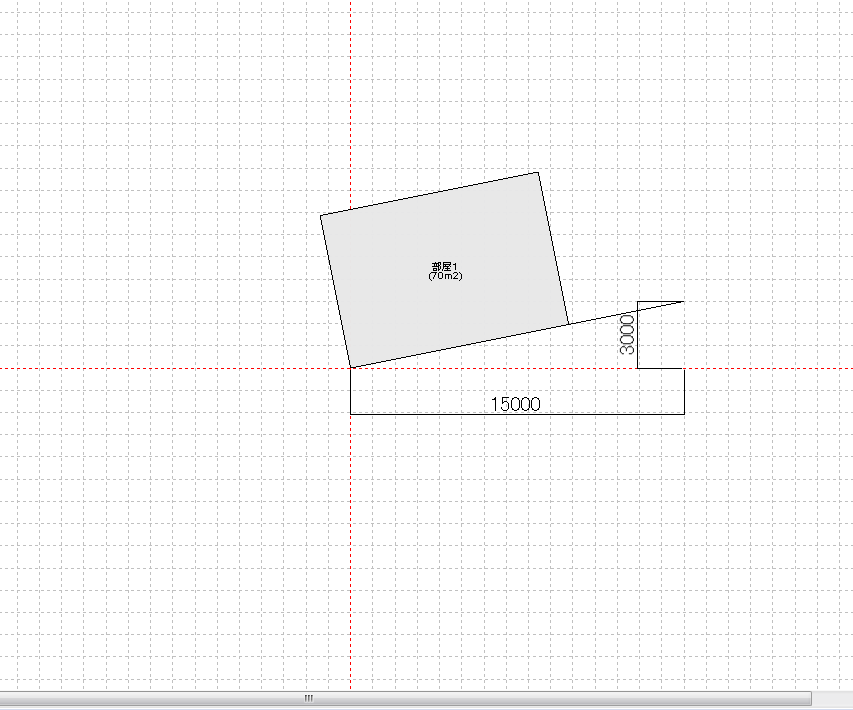Viewport: 853px width, 710px height.
Task: Click the room's top-right corner vertex
Action: click(x=539, y=172)
